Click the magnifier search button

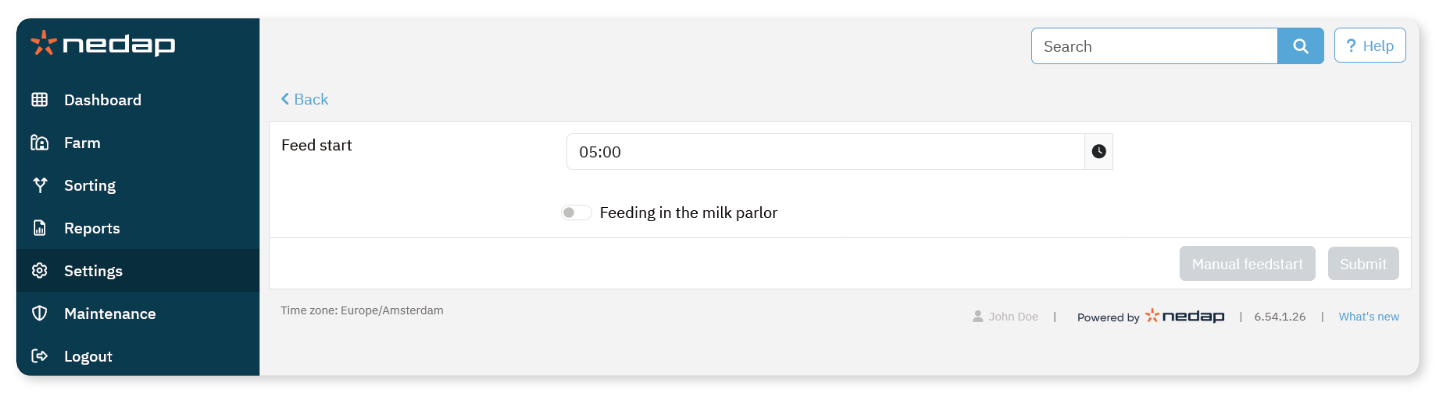pyautogui.click(x=1300, y=46)
